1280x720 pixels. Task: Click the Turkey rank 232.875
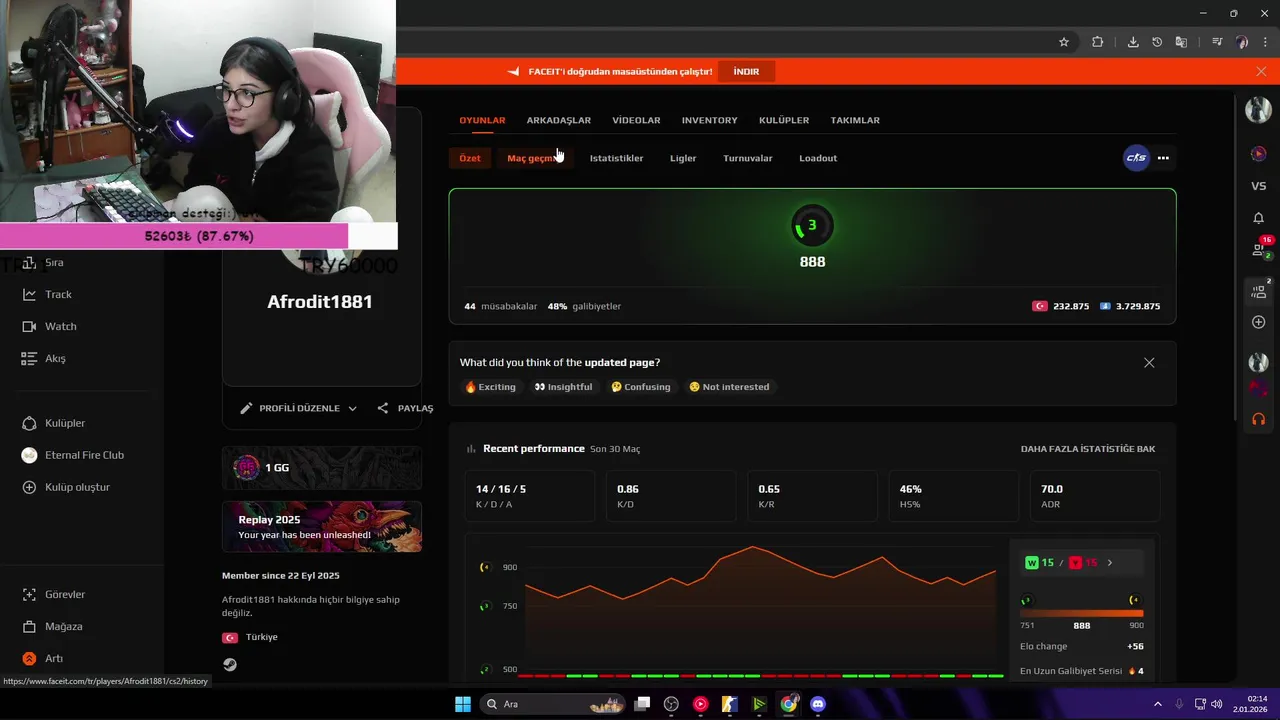click(x=1061, y=306)
